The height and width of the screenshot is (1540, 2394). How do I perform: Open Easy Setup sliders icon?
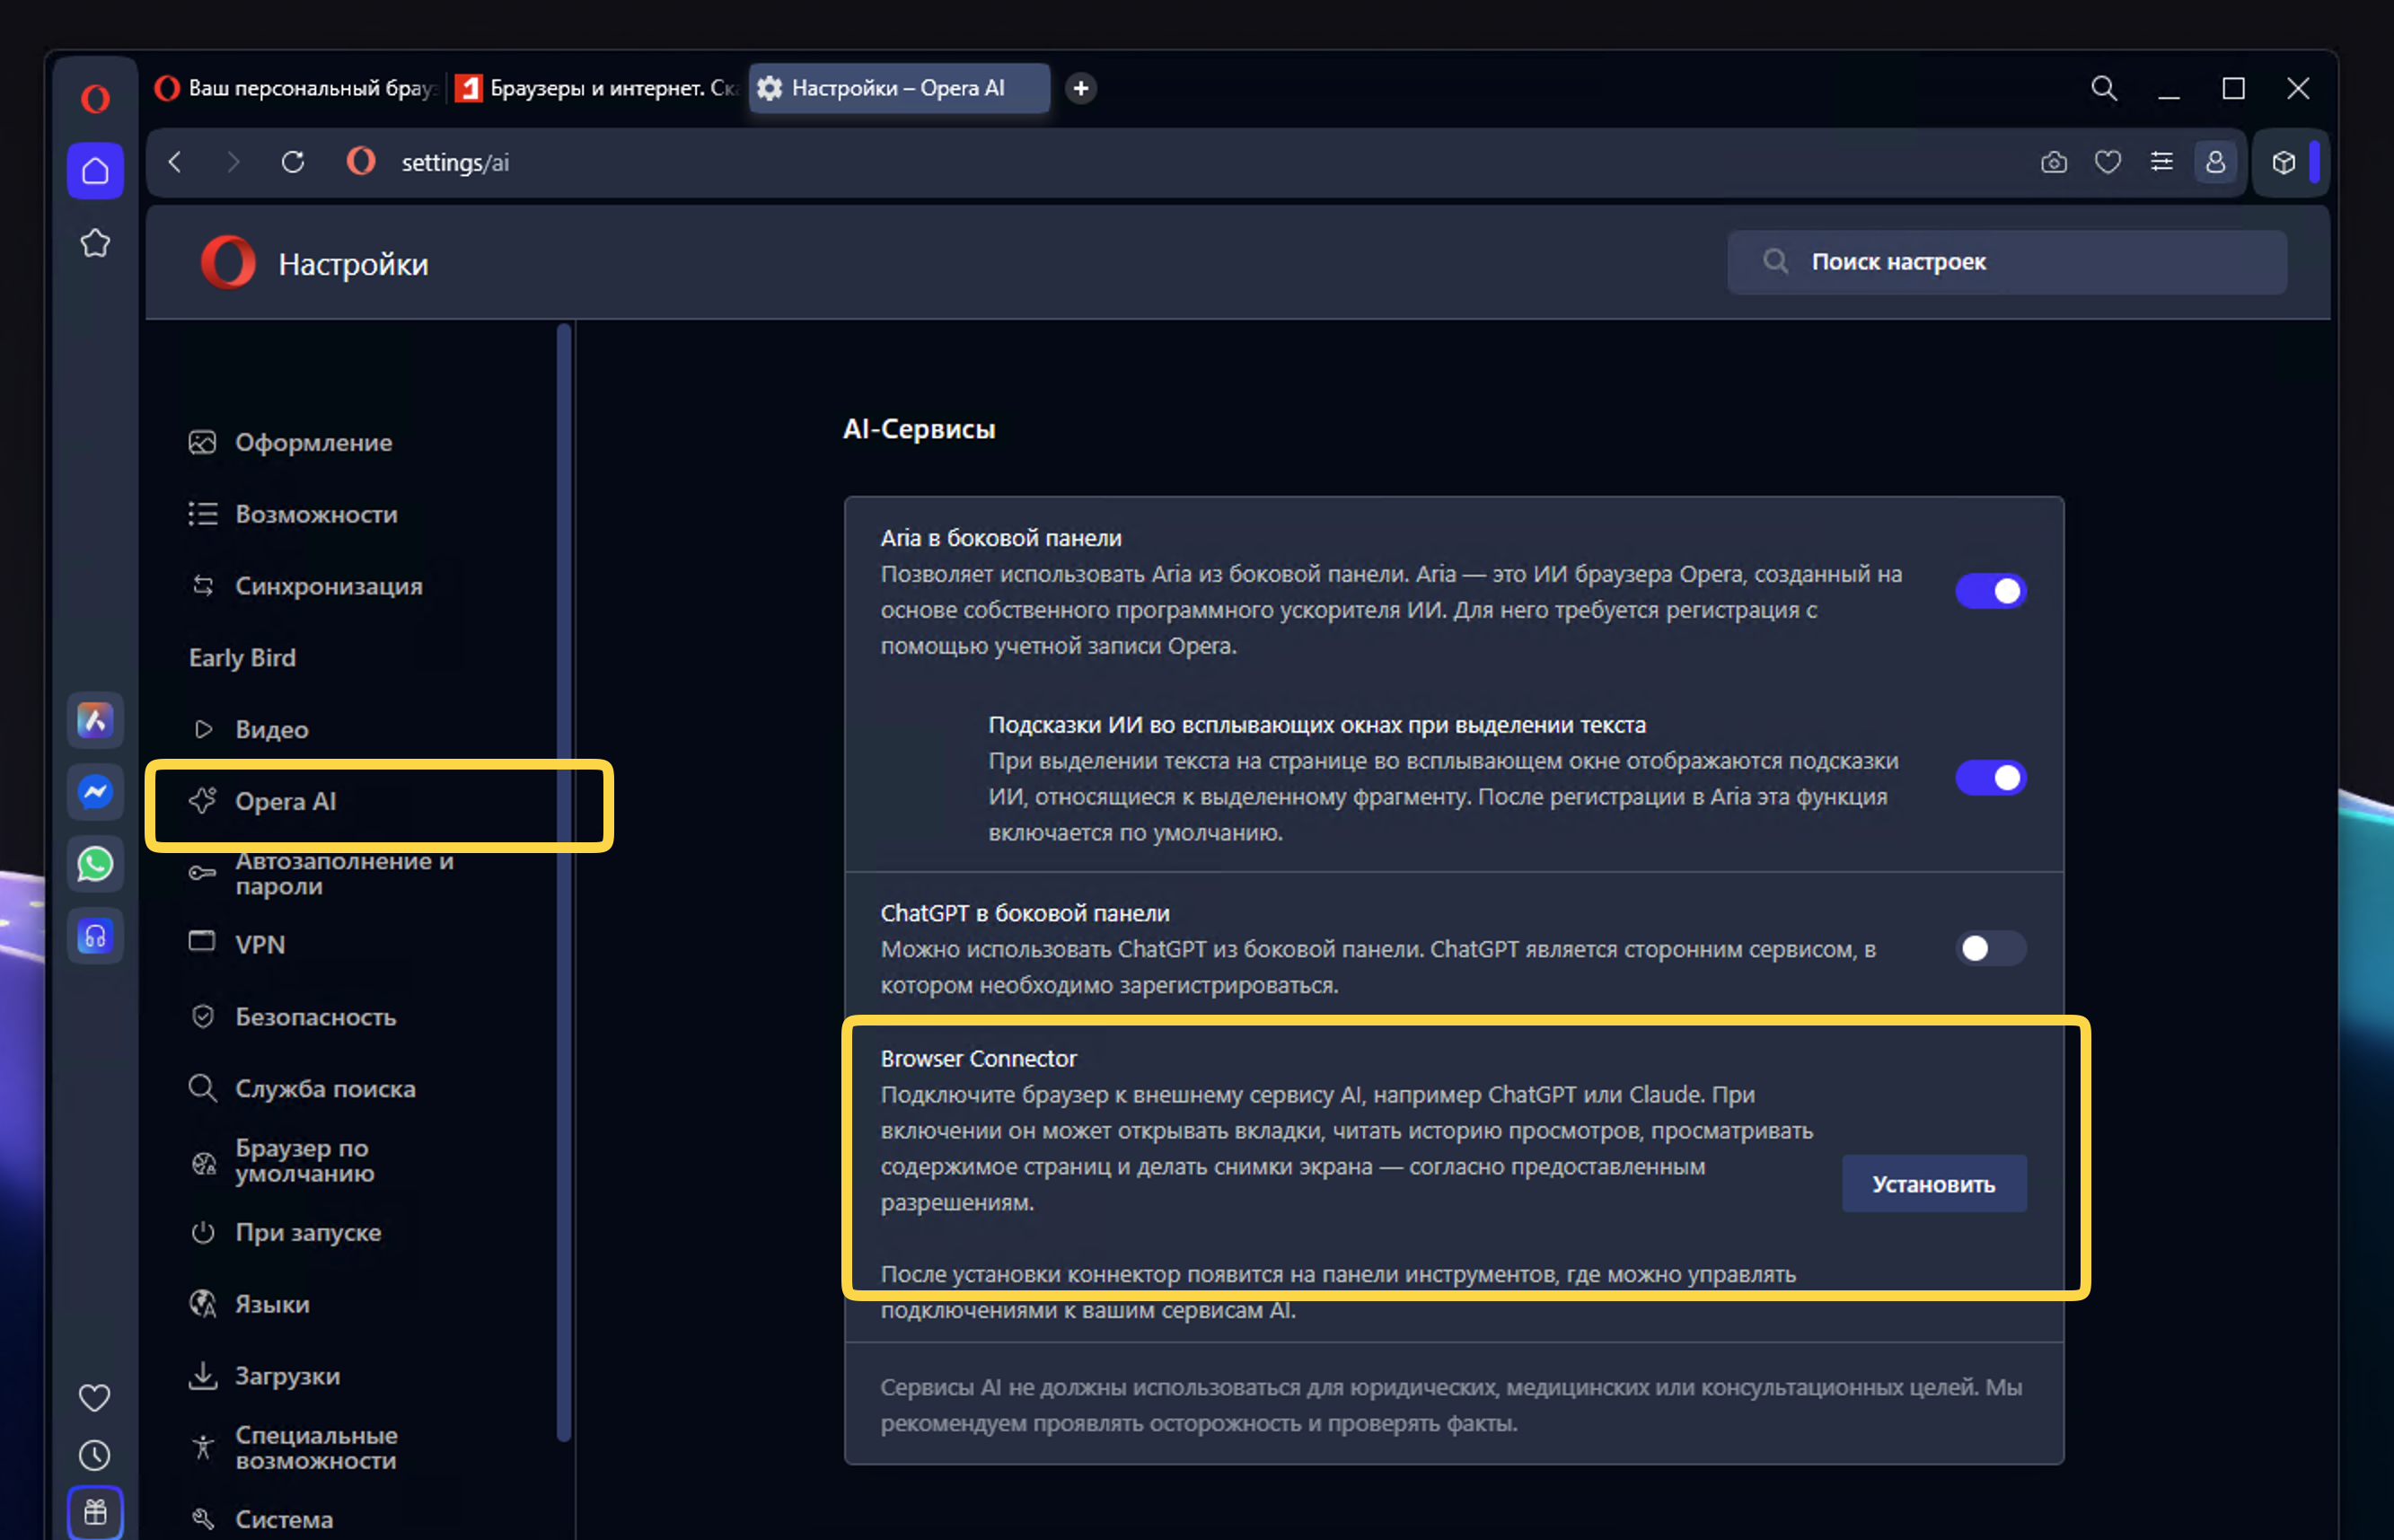click(2161, 162)
